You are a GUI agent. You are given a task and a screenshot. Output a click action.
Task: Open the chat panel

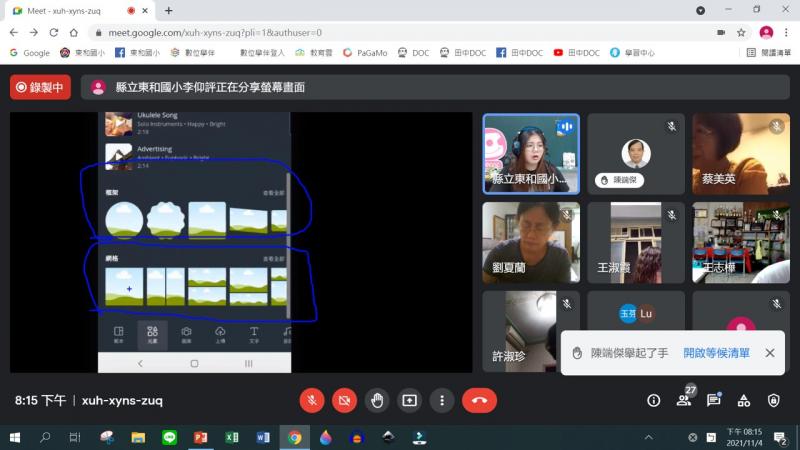[713, 401]
